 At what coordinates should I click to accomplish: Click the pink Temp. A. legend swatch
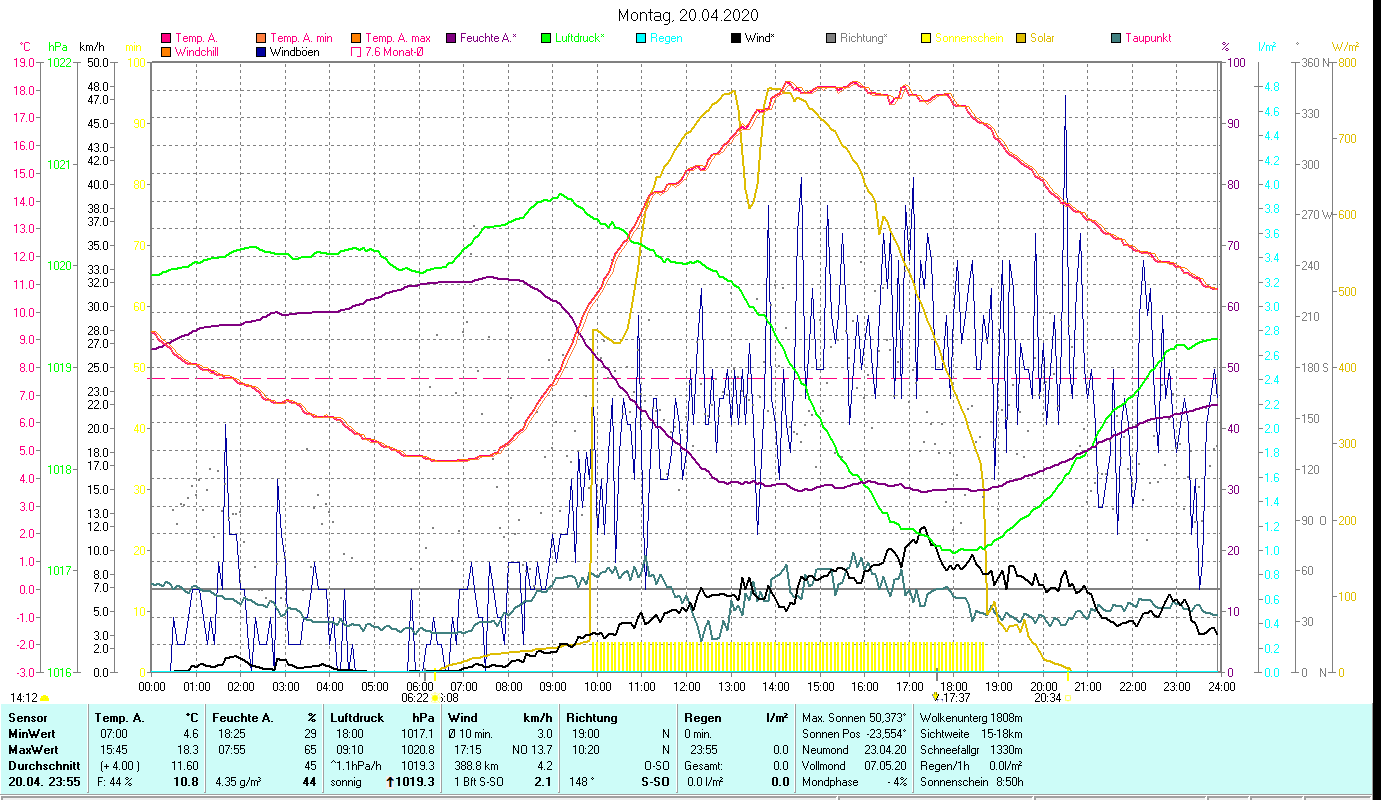pos(166,38)
